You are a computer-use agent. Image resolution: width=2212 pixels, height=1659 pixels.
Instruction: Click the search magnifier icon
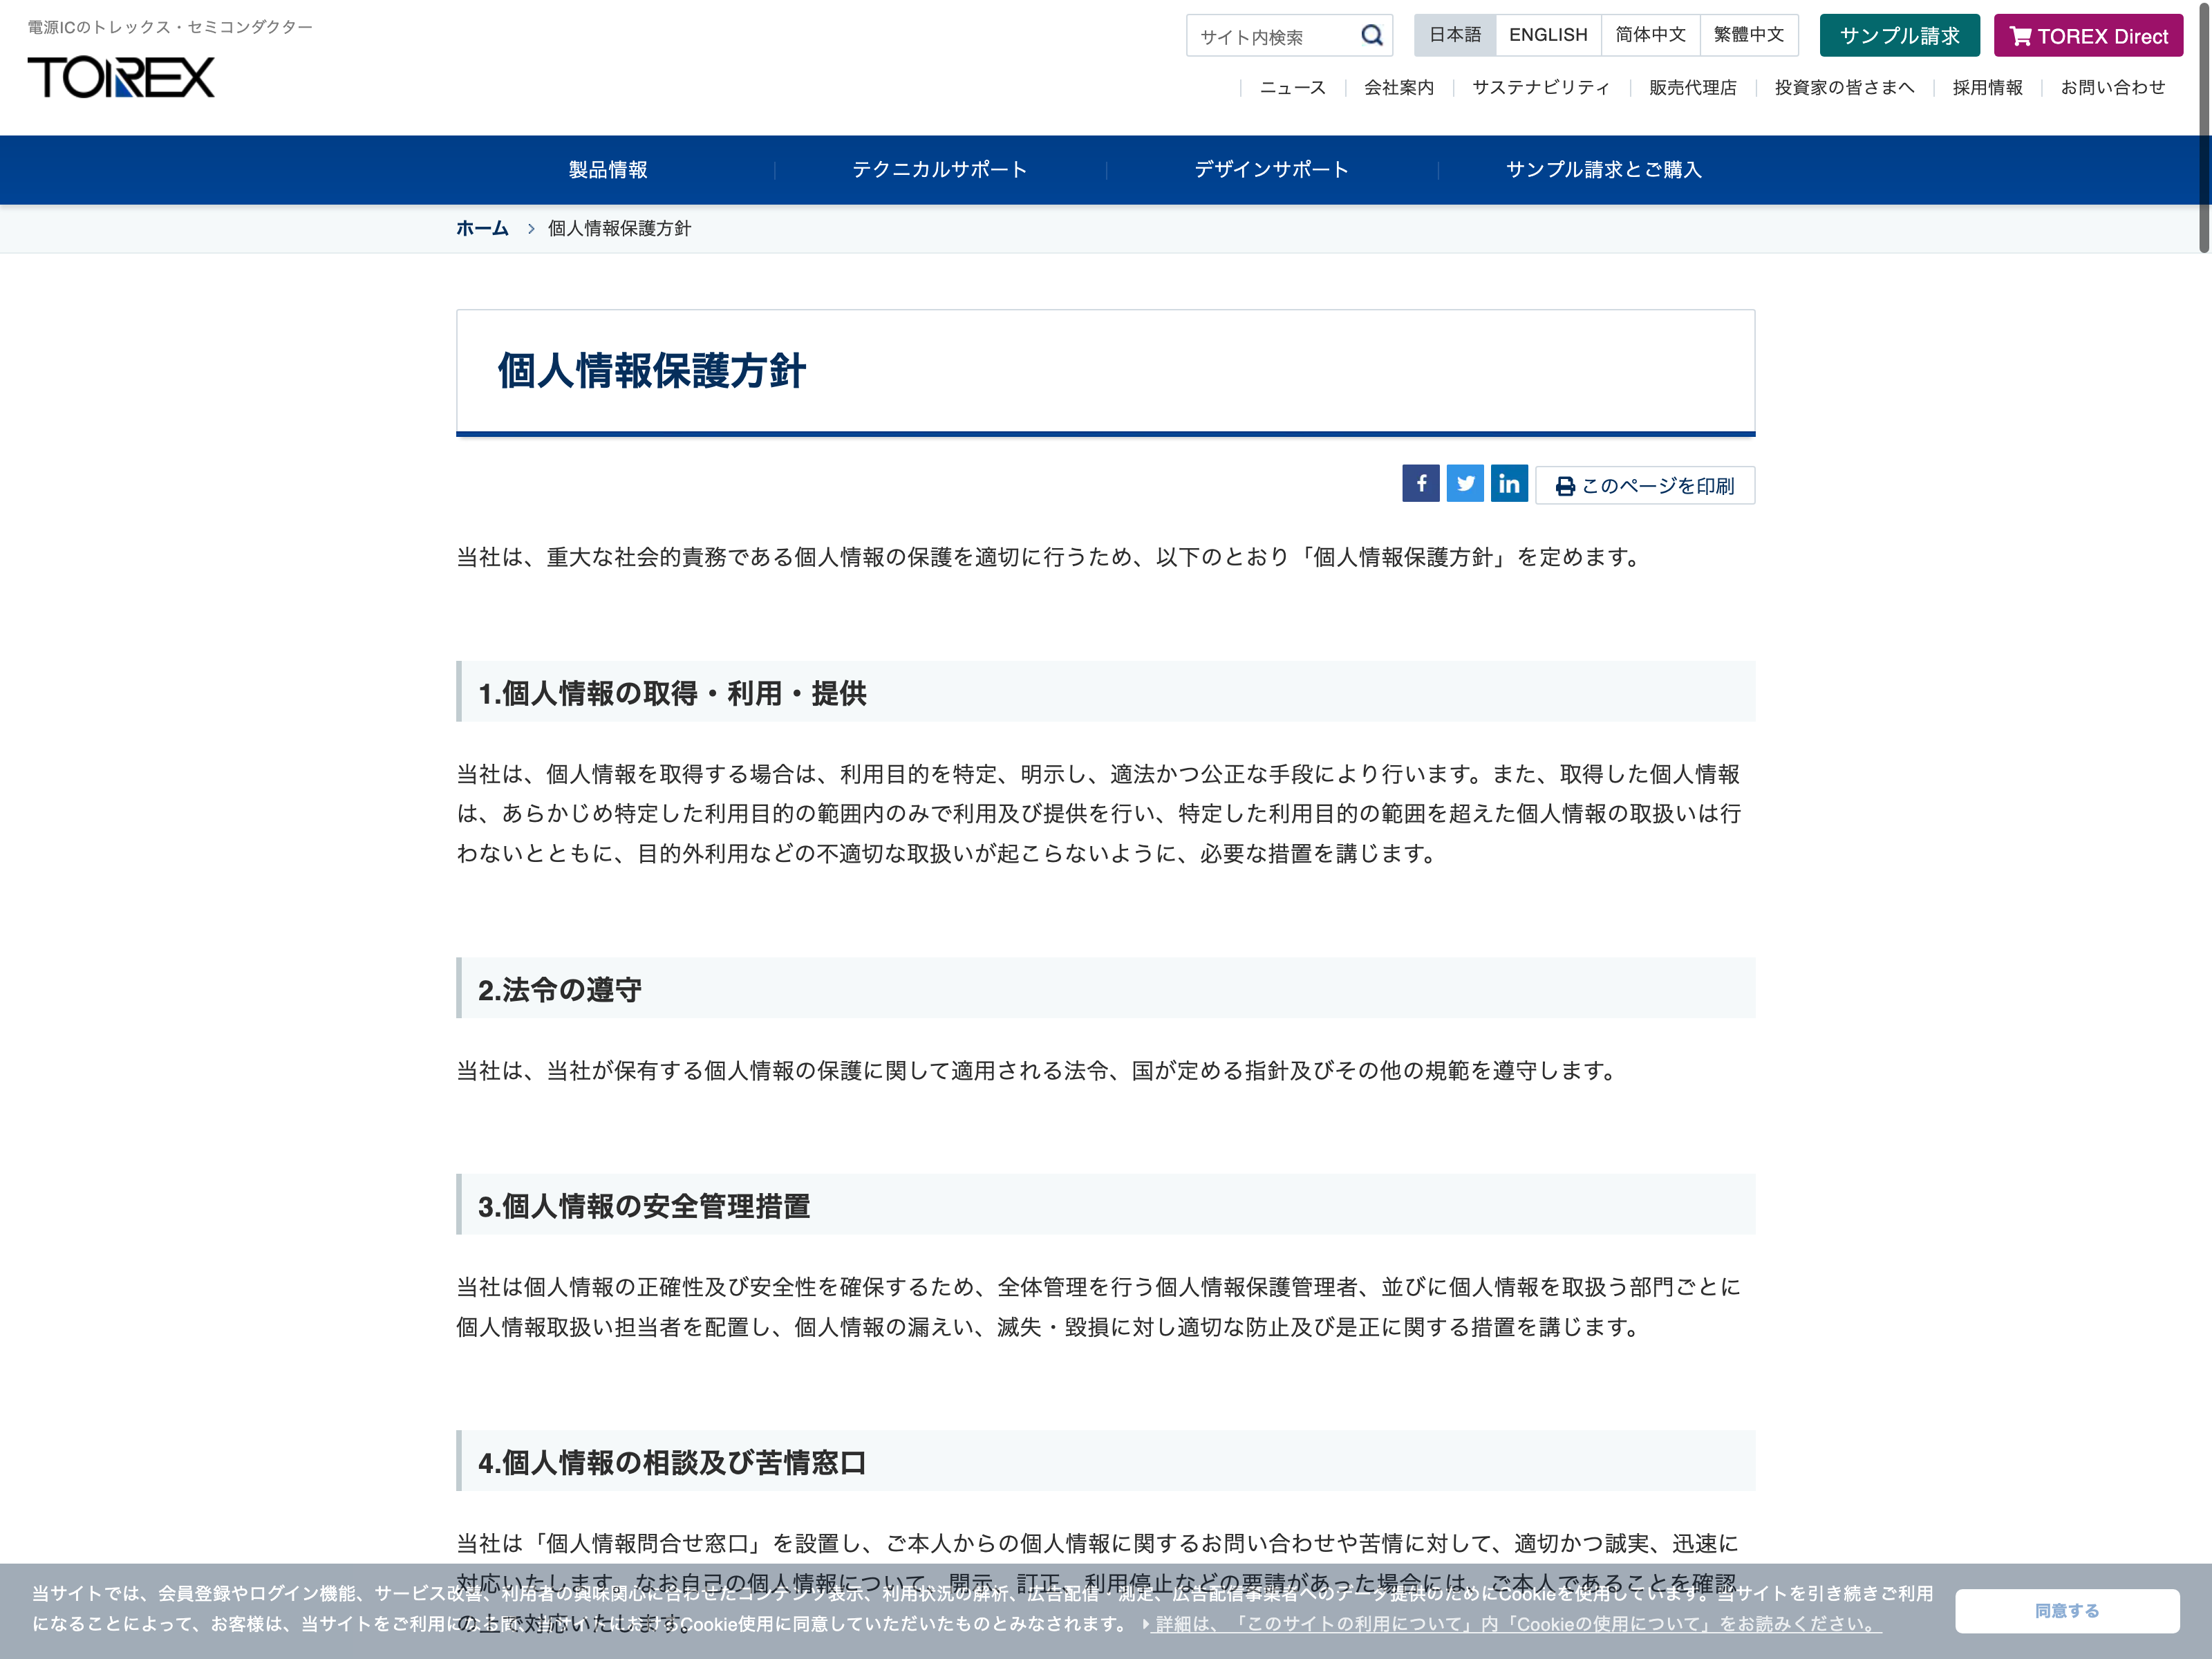click(x=1371, y=36)
